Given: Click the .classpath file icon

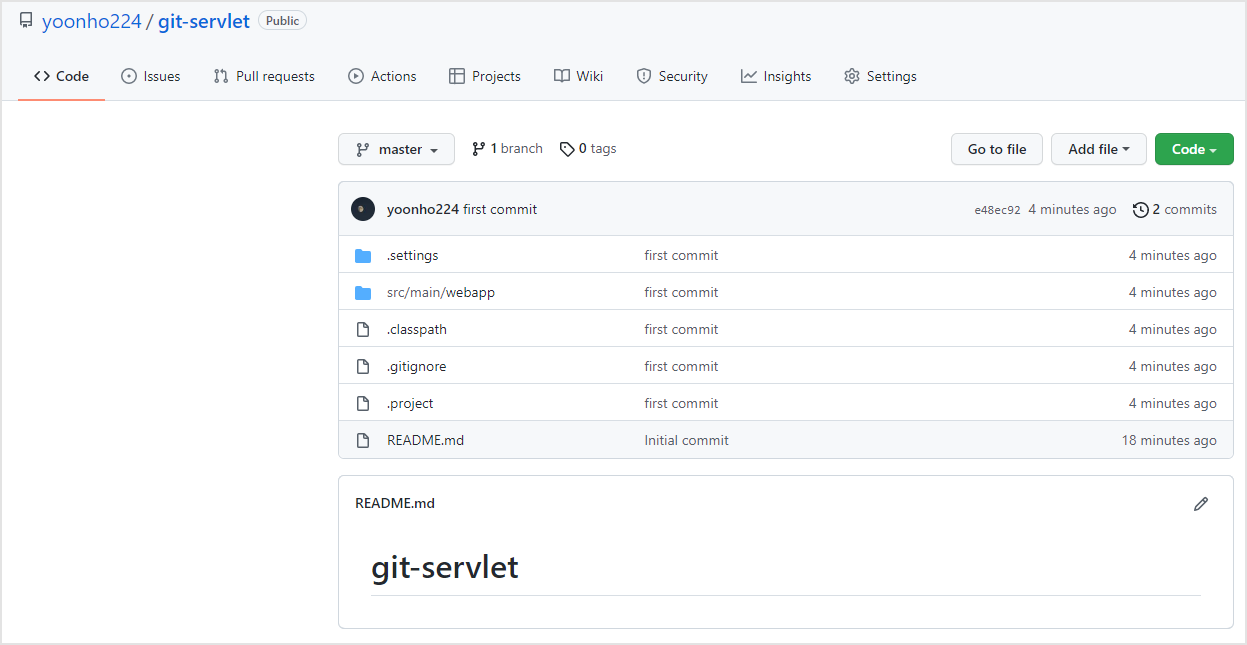Looking at the screenshot, I should click(x=363, y=329).
